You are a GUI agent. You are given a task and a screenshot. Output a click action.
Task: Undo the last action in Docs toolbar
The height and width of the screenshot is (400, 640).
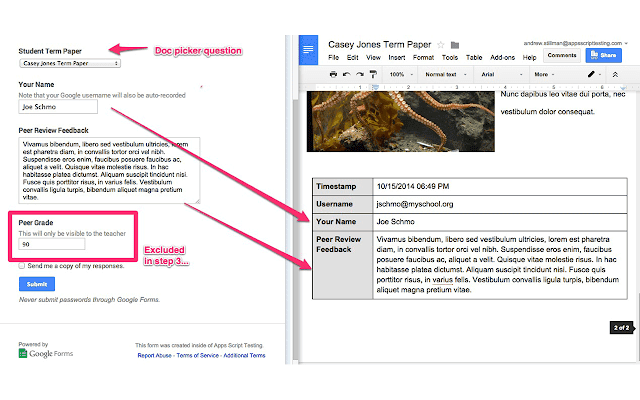(x=347, y=74)
